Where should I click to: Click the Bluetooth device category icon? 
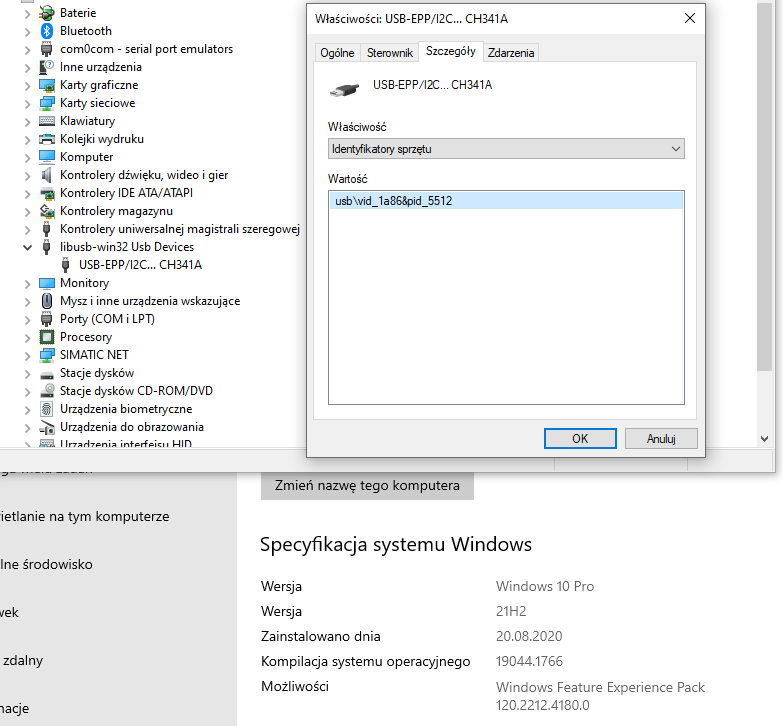coord(46,31)
